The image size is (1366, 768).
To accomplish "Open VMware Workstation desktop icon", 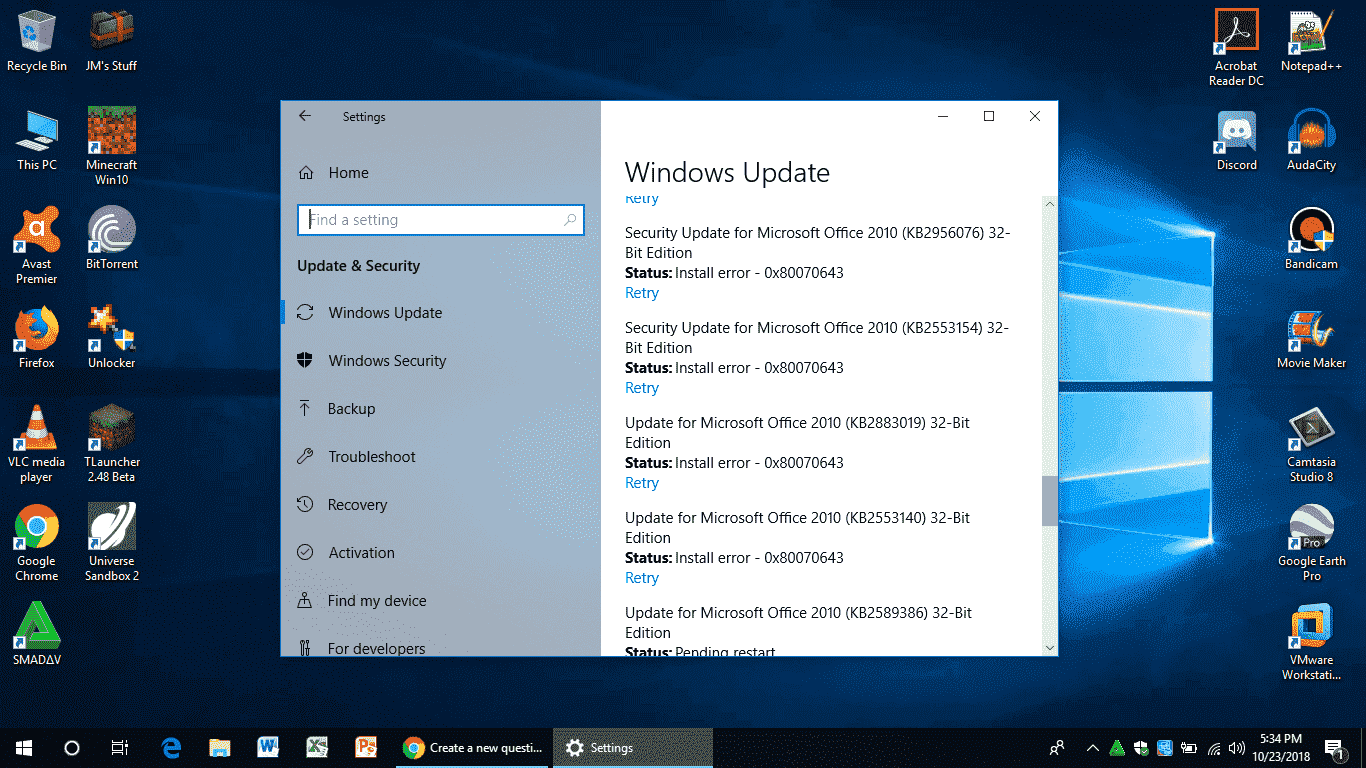I will point(1311,642).
